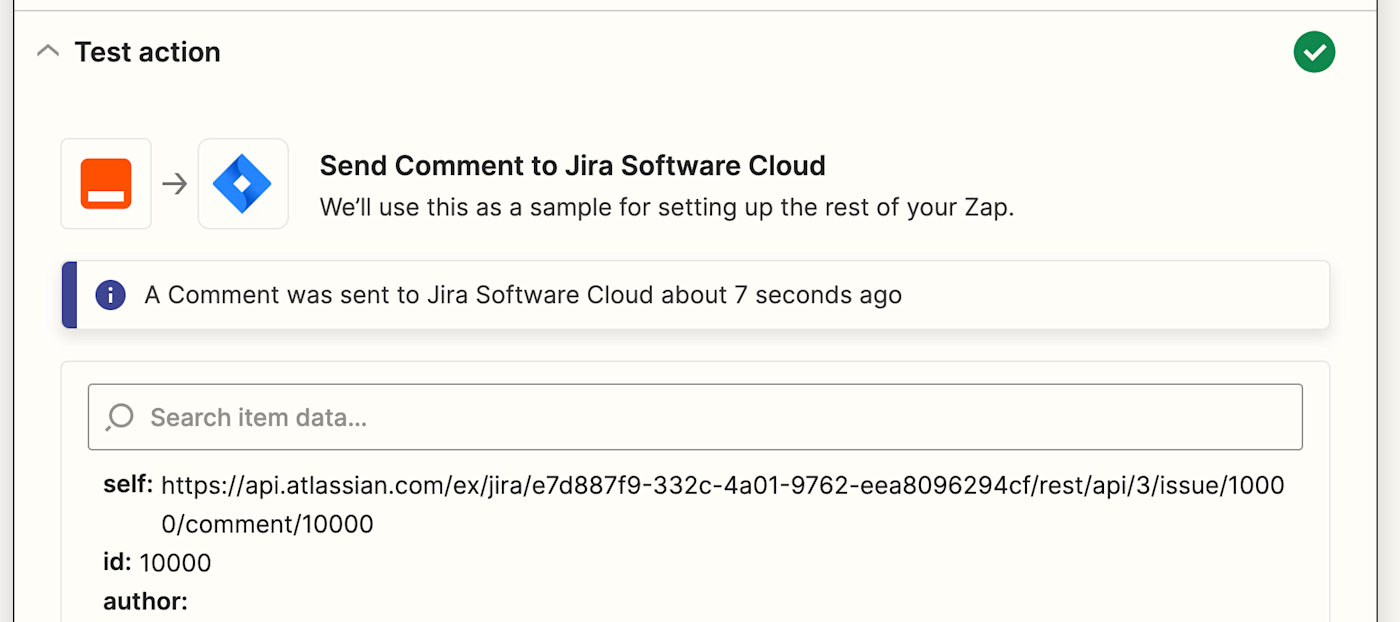Click the orange trigger app icon
Image resolution: width=1400 pixels, height=622 pixels.
coord(106,184)
